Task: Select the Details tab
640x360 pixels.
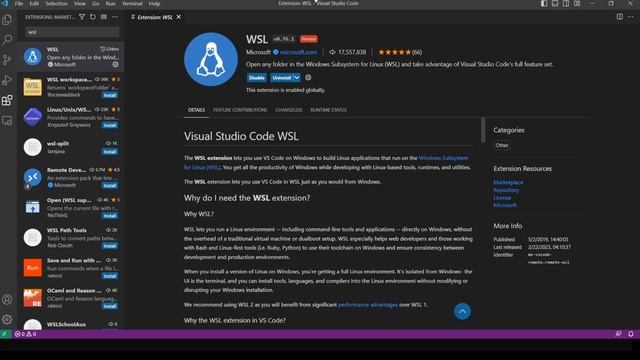Action: [196, 110]
